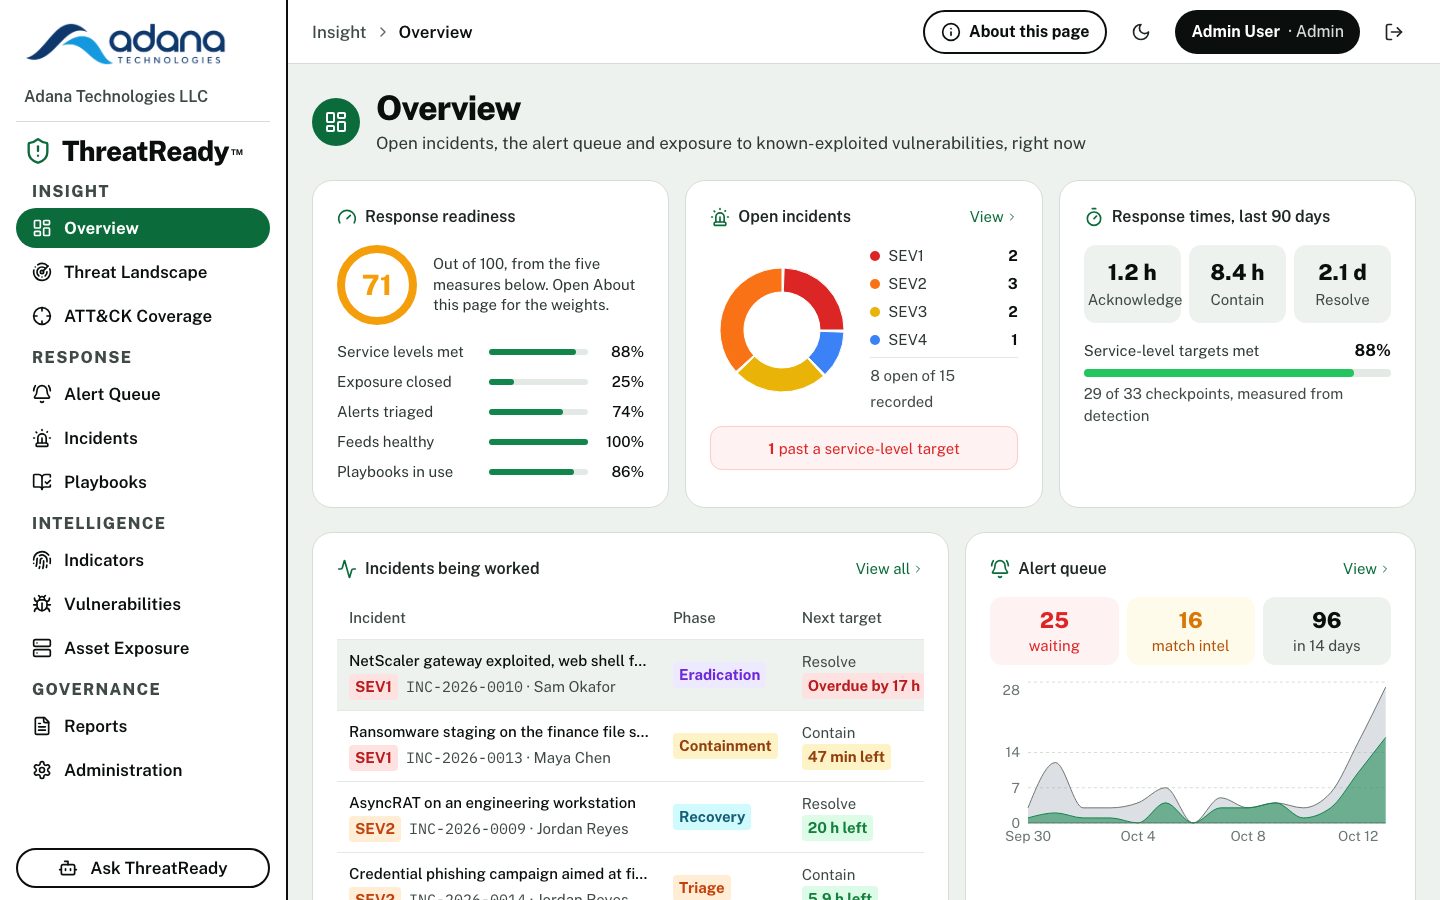Click the SEV2 legend entry
Image resolution: width=1440 pixels, height=900 pixels.
[x=944, y=284]
